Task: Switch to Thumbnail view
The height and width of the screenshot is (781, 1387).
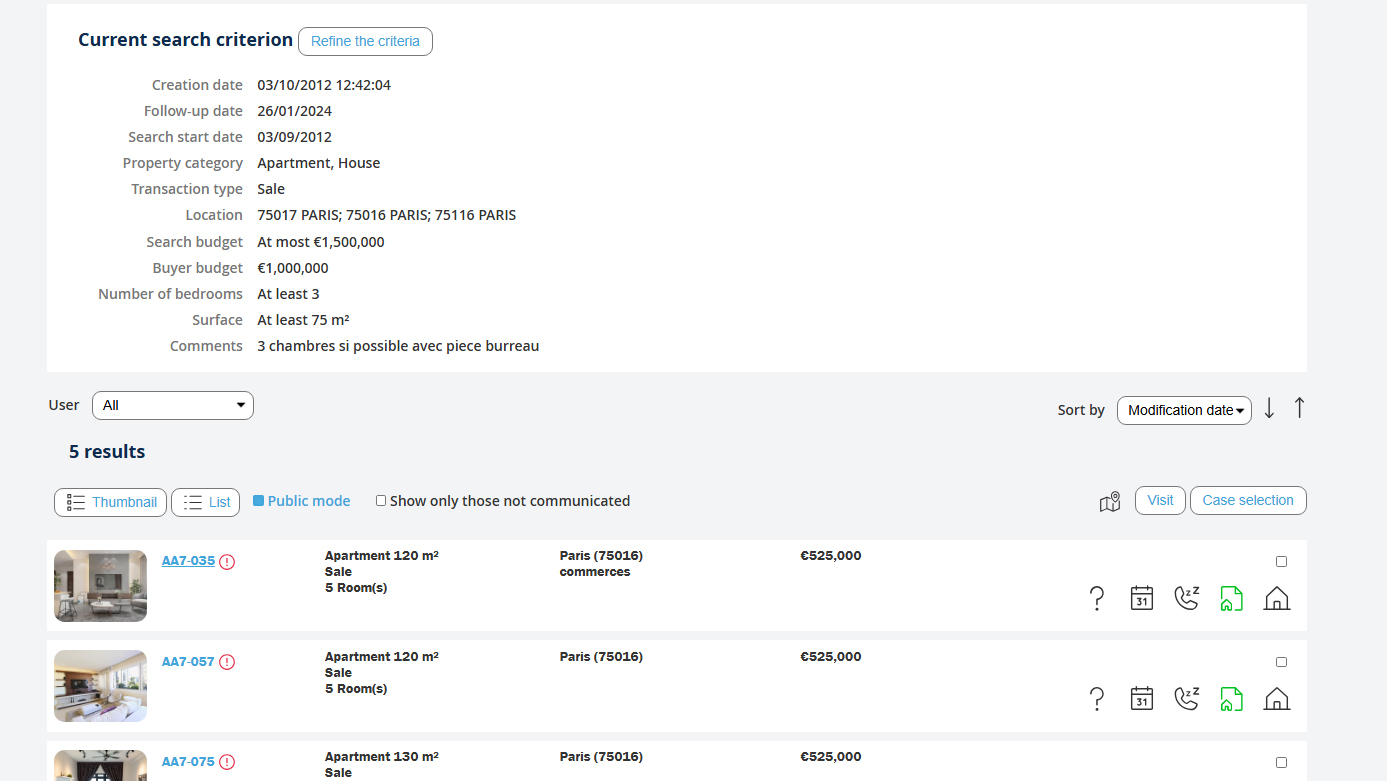Action: [111, 502]
